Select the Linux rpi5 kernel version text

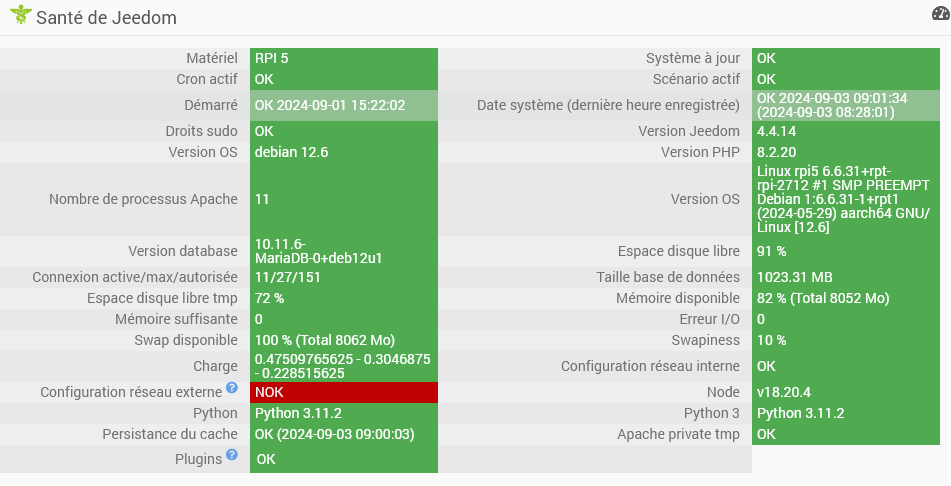coord(845,199)
